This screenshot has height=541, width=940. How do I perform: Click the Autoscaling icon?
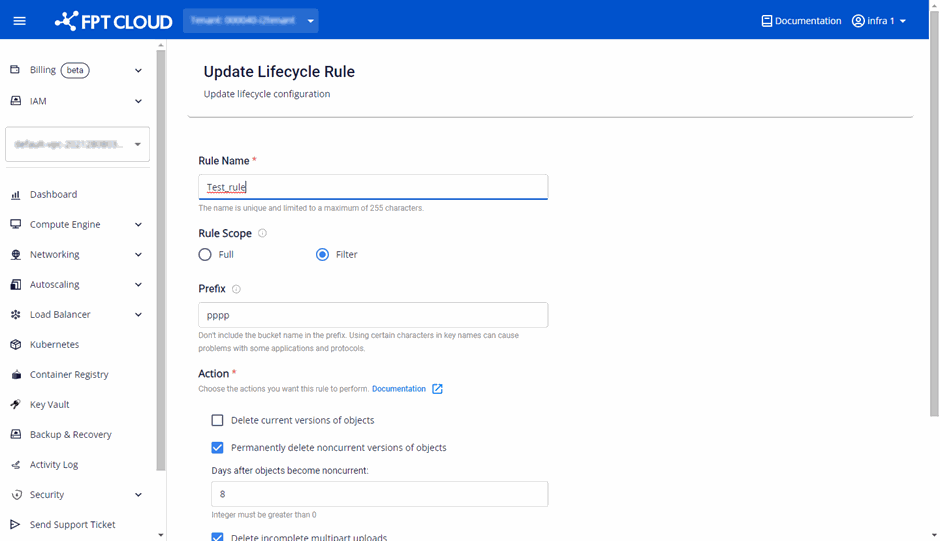click(16, 284)
